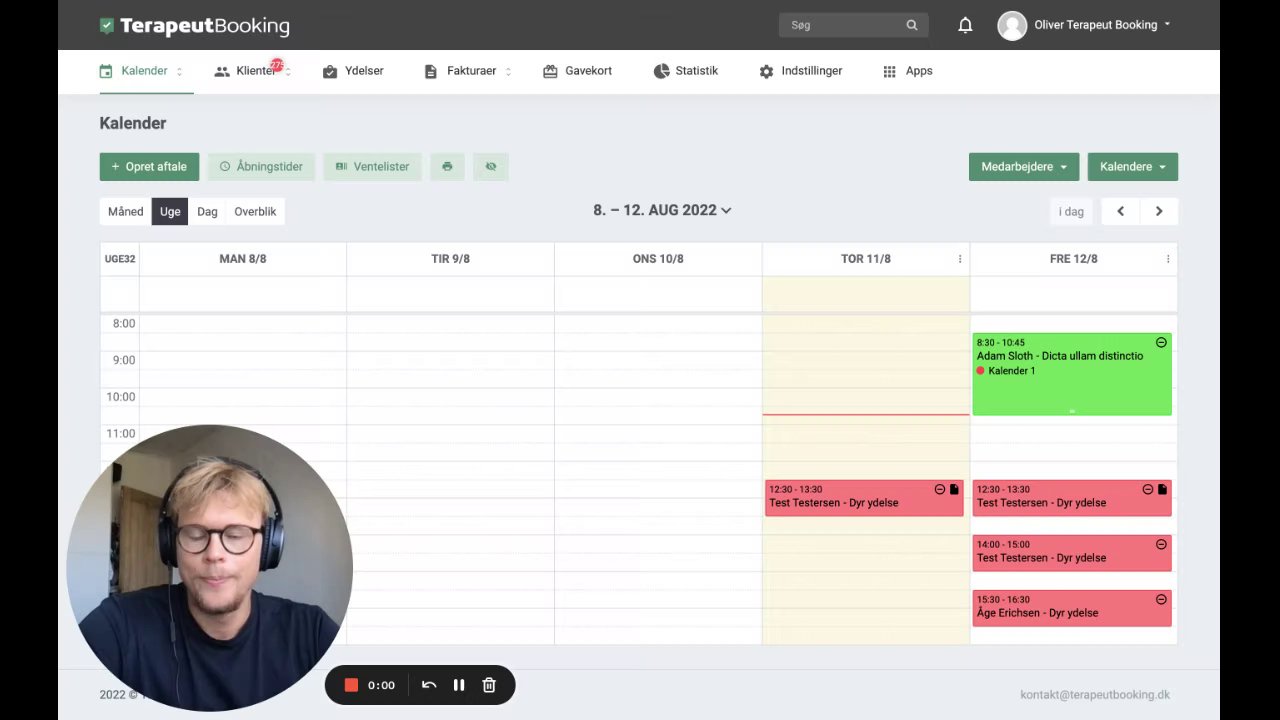Click minus icon on Thursday 12:30 appointment
1280x720 pixels.
(940, 489)
